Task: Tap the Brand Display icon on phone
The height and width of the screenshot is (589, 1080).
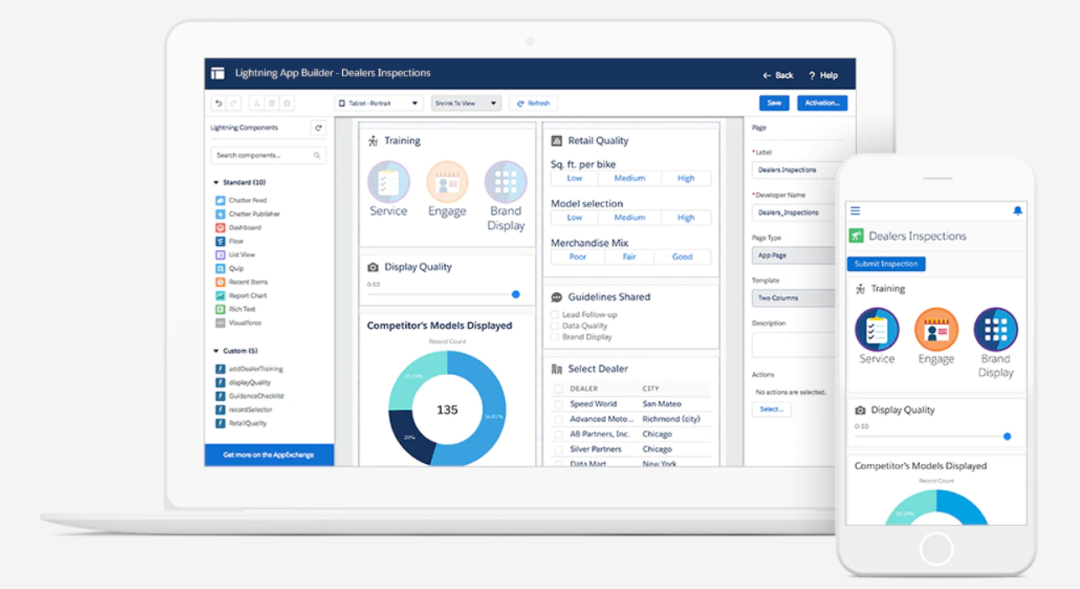Action: click(995, 329)
